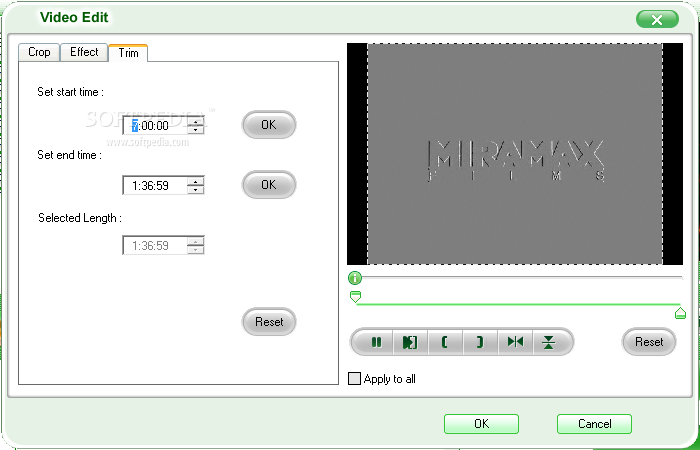
Task: Click the vertical flip icon
Action: click(550, 342)
